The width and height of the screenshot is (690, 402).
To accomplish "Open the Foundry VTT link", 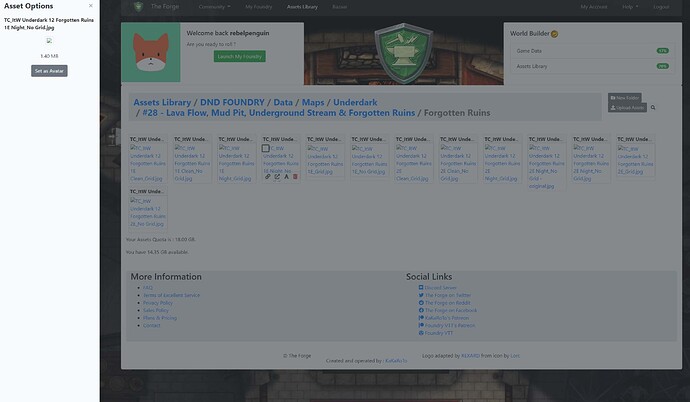I will pyautogui.click(x=436, y=333).
